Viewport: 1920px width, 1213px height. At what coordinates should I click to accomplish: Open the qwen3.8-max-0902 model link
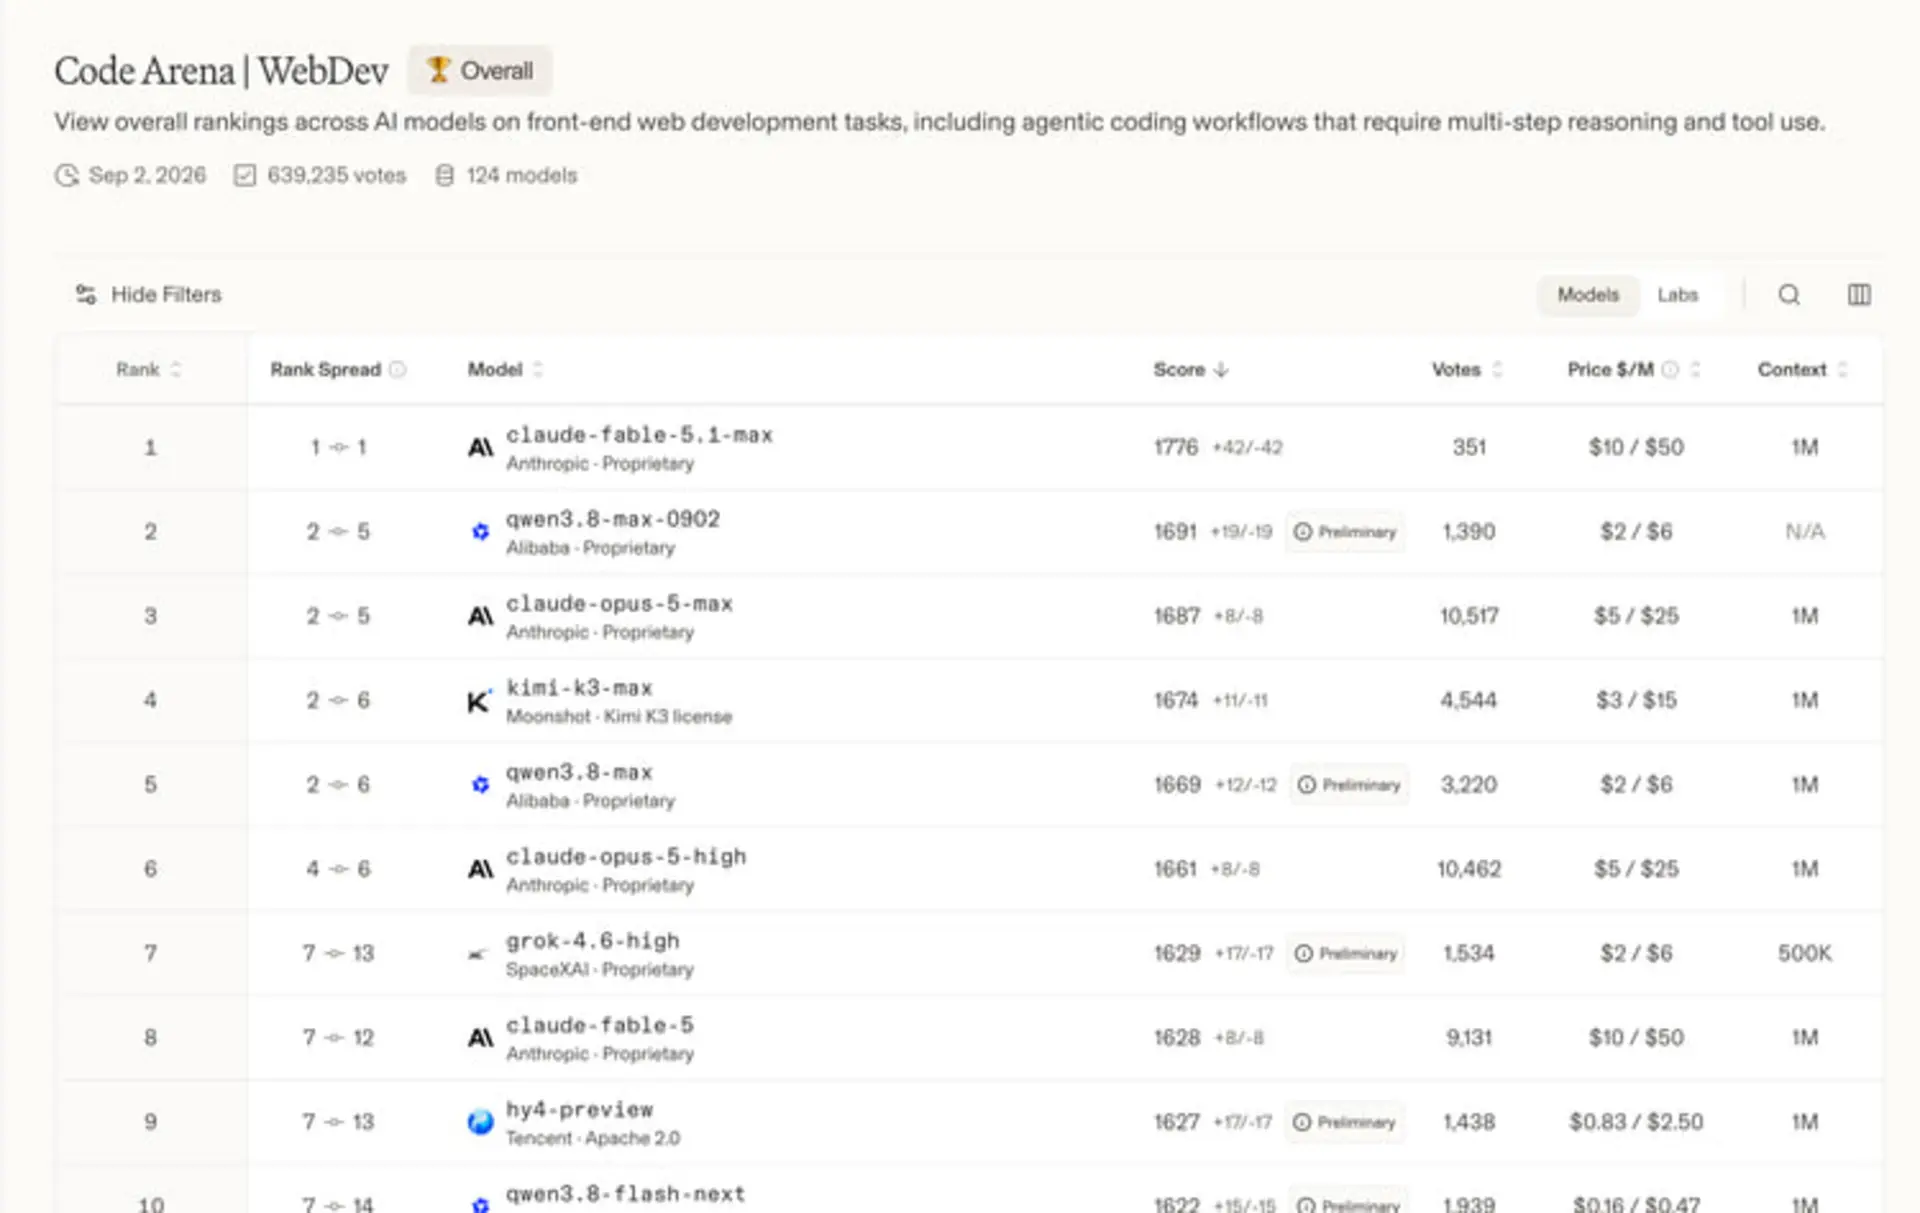click(x=613, y=519)
